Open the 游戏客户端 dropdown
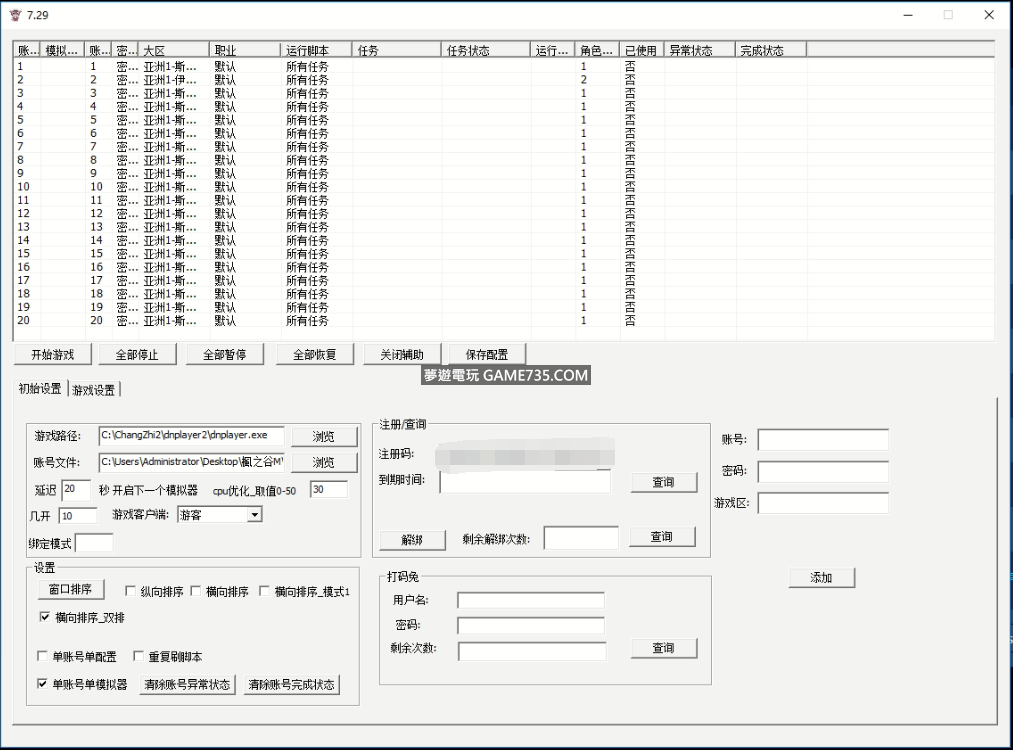Image resolution: width=1013 pixels, height=750 pixels. (x=254, y=514)
